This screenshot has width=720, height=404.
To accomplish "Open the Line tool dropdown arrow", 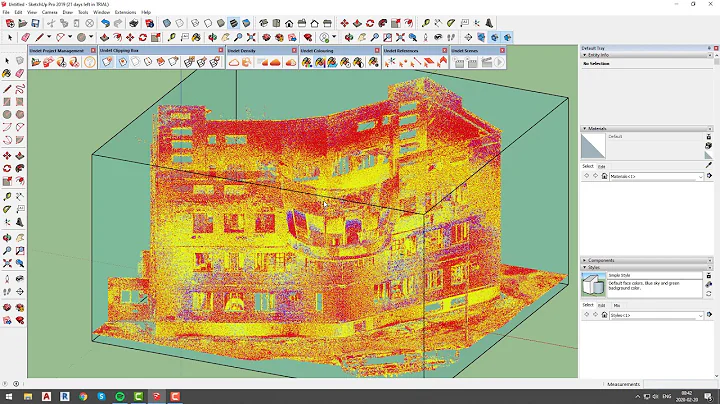I will 49,37.
